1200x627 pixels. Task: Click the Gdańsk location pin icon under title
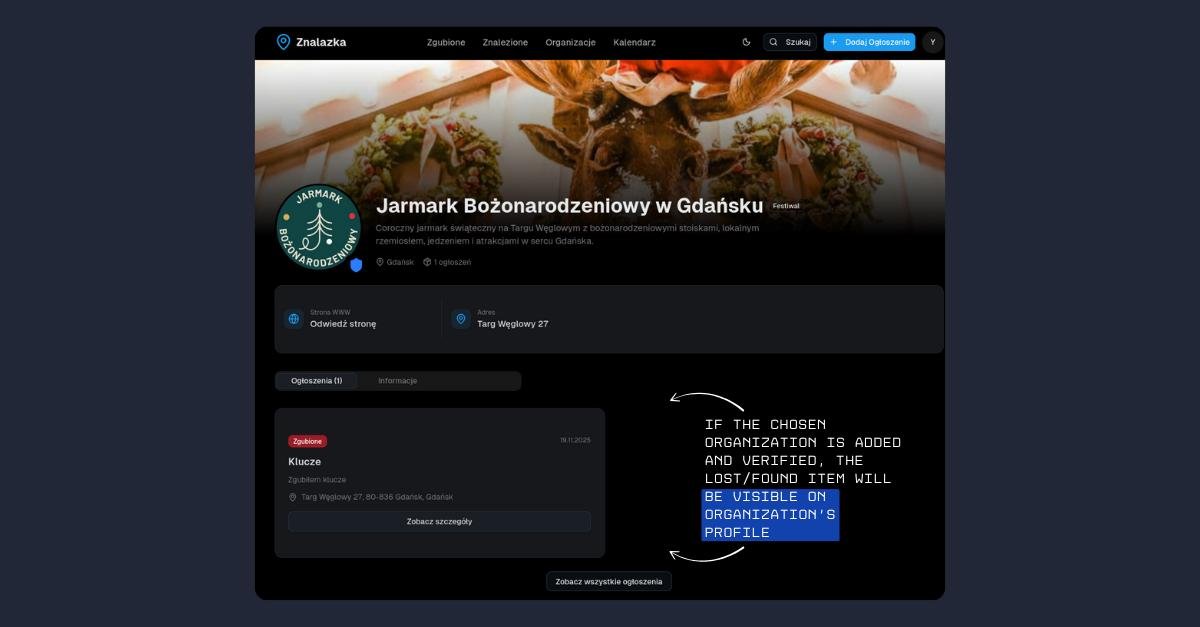380,262
